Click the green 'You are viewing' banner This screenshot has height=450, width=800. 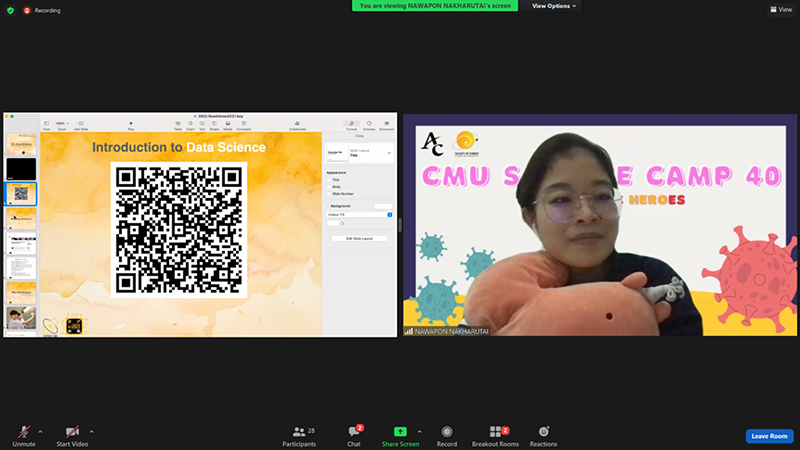click(x=435, y=6)
